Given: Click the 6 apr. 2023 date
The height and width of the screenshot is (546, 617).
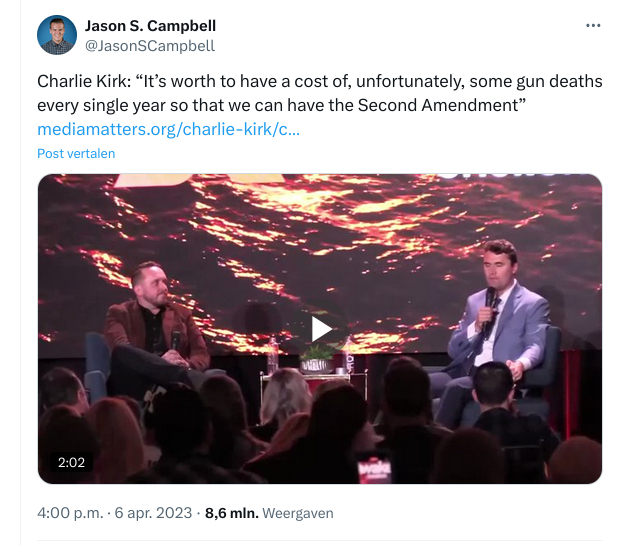Looking at the screenshot, I should point(154,513).
